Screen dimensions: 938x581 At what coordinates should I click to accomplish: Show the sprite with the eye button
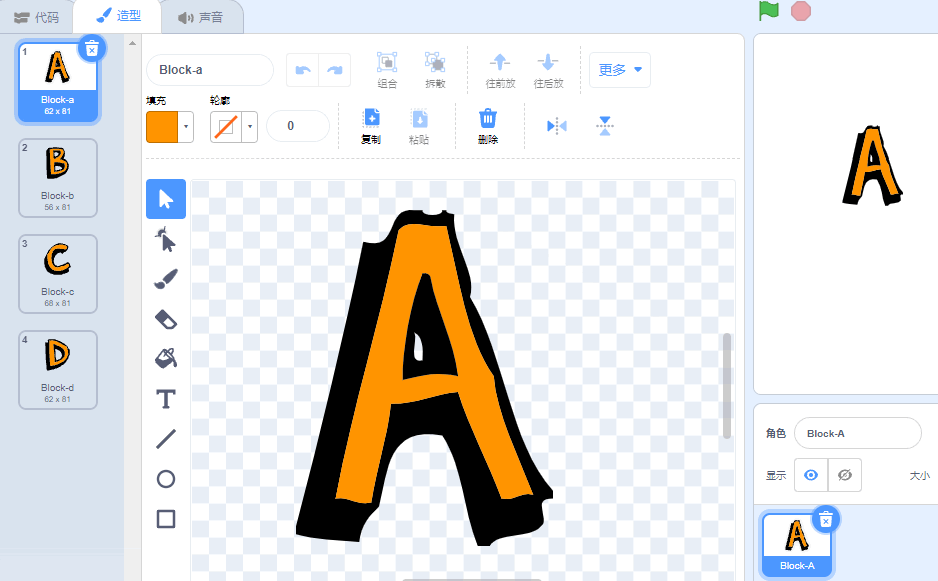pos(811,475)
